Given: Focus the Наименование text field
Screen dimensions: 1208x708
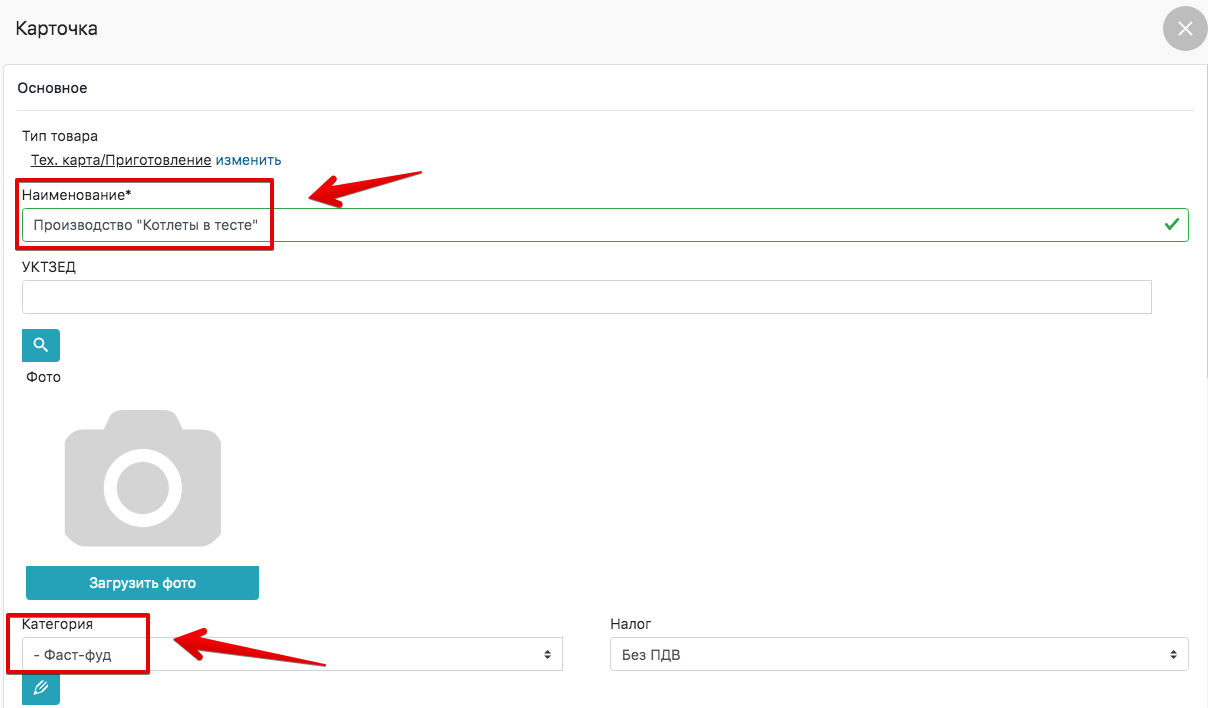Looking at the screenshot, I should pos(600,225).
